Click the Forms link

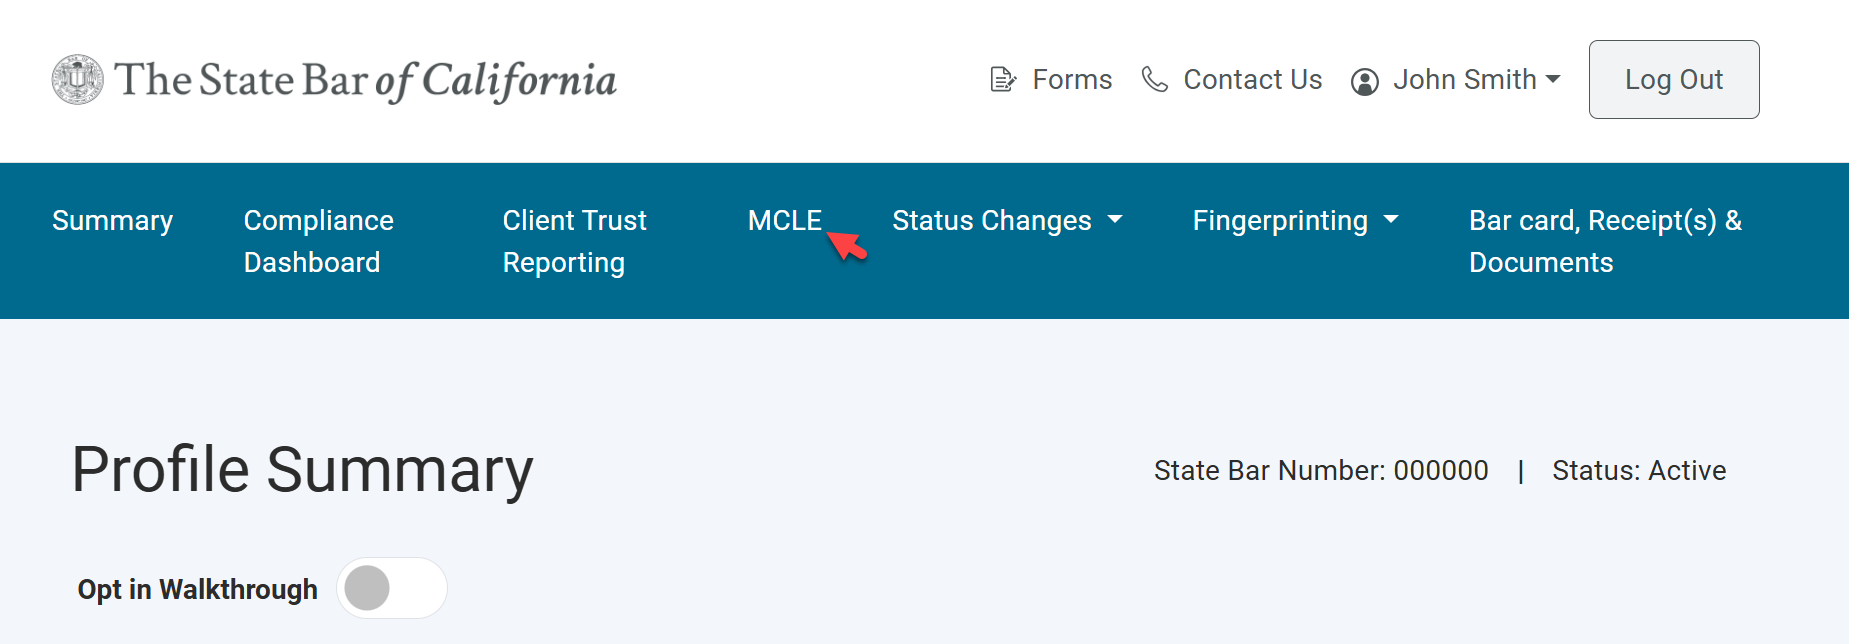point(1072,79)
